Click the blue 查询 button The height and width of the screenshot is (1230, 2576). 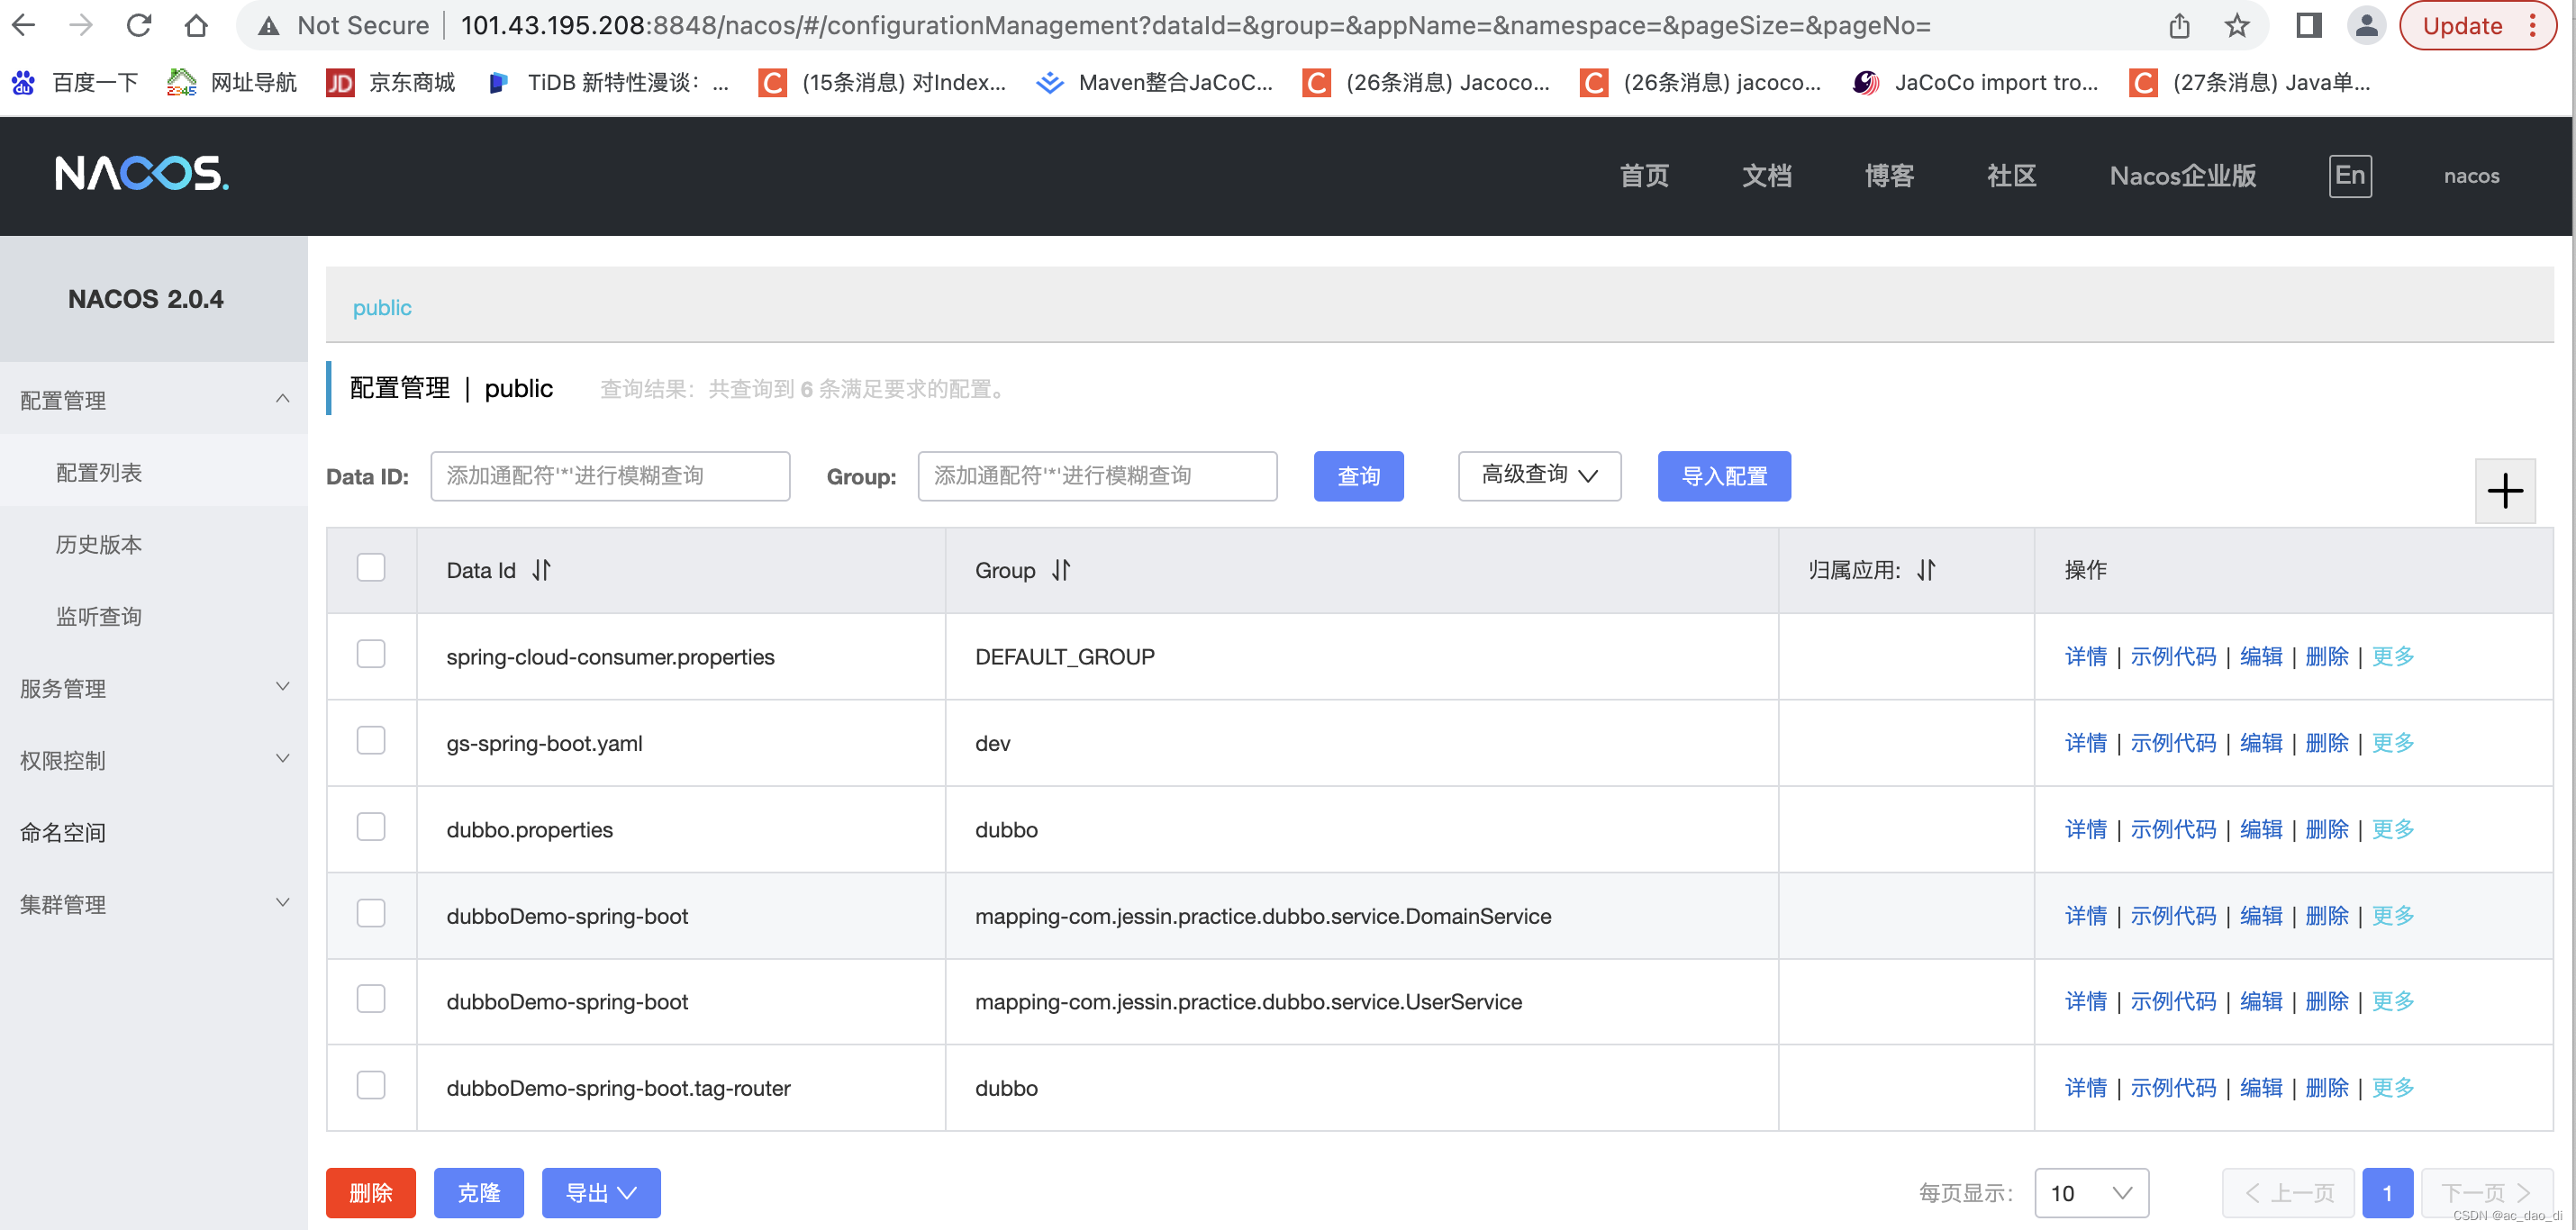click(x=1357, y=476)
